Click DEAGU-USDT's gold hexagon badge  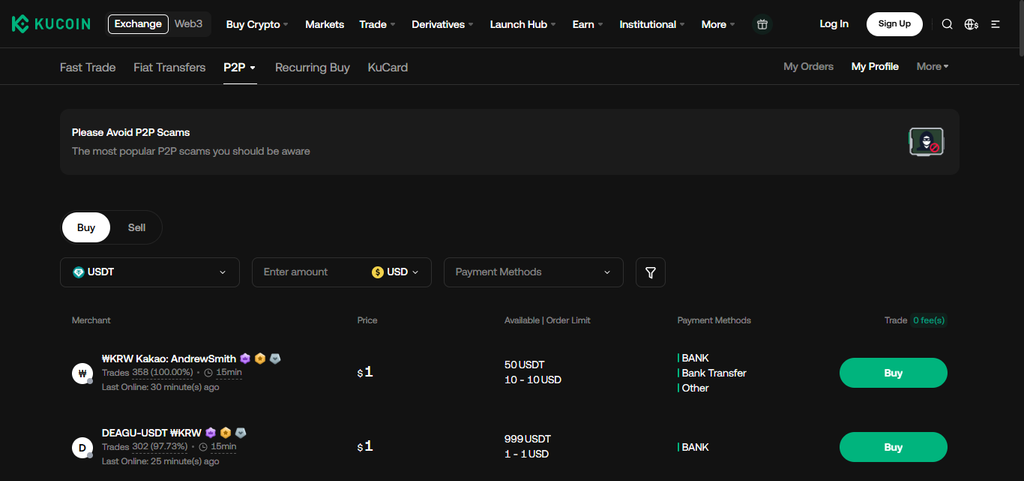225,432
